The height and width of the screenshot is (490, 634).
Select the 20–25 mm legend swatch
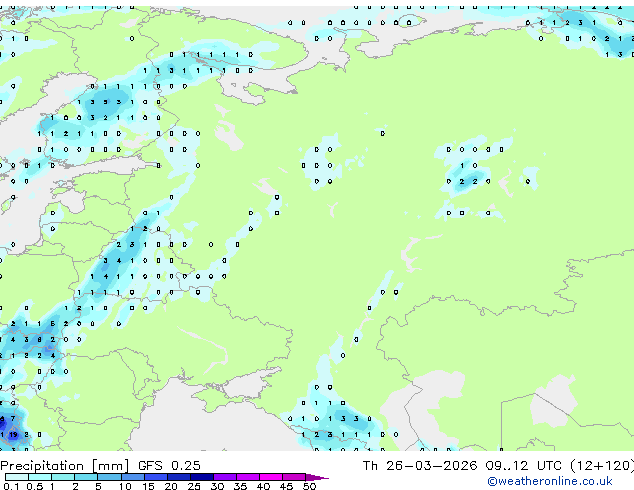click(x=179, y=477)
